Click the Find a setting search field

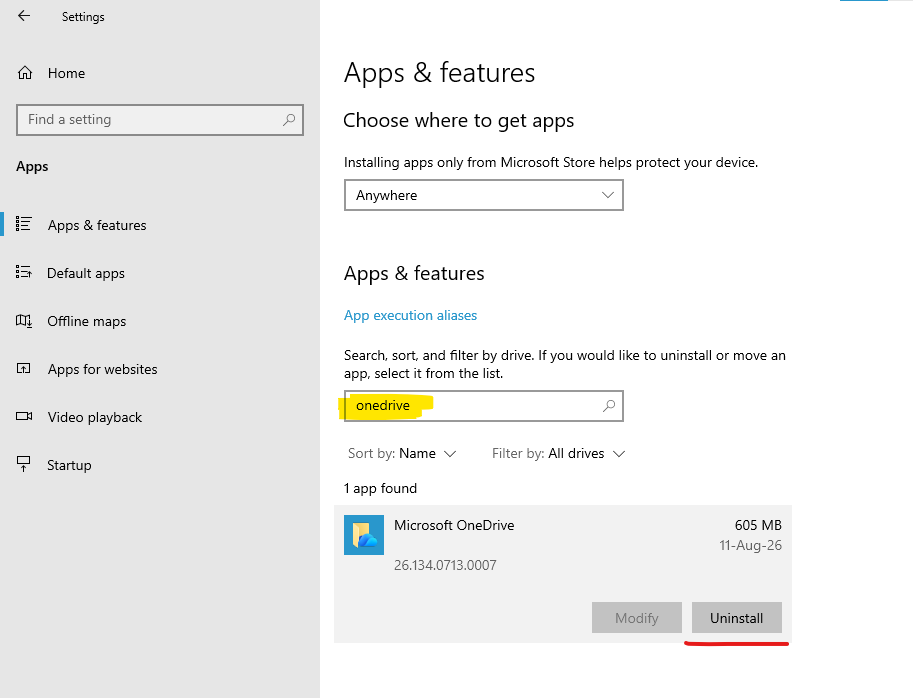160,119
